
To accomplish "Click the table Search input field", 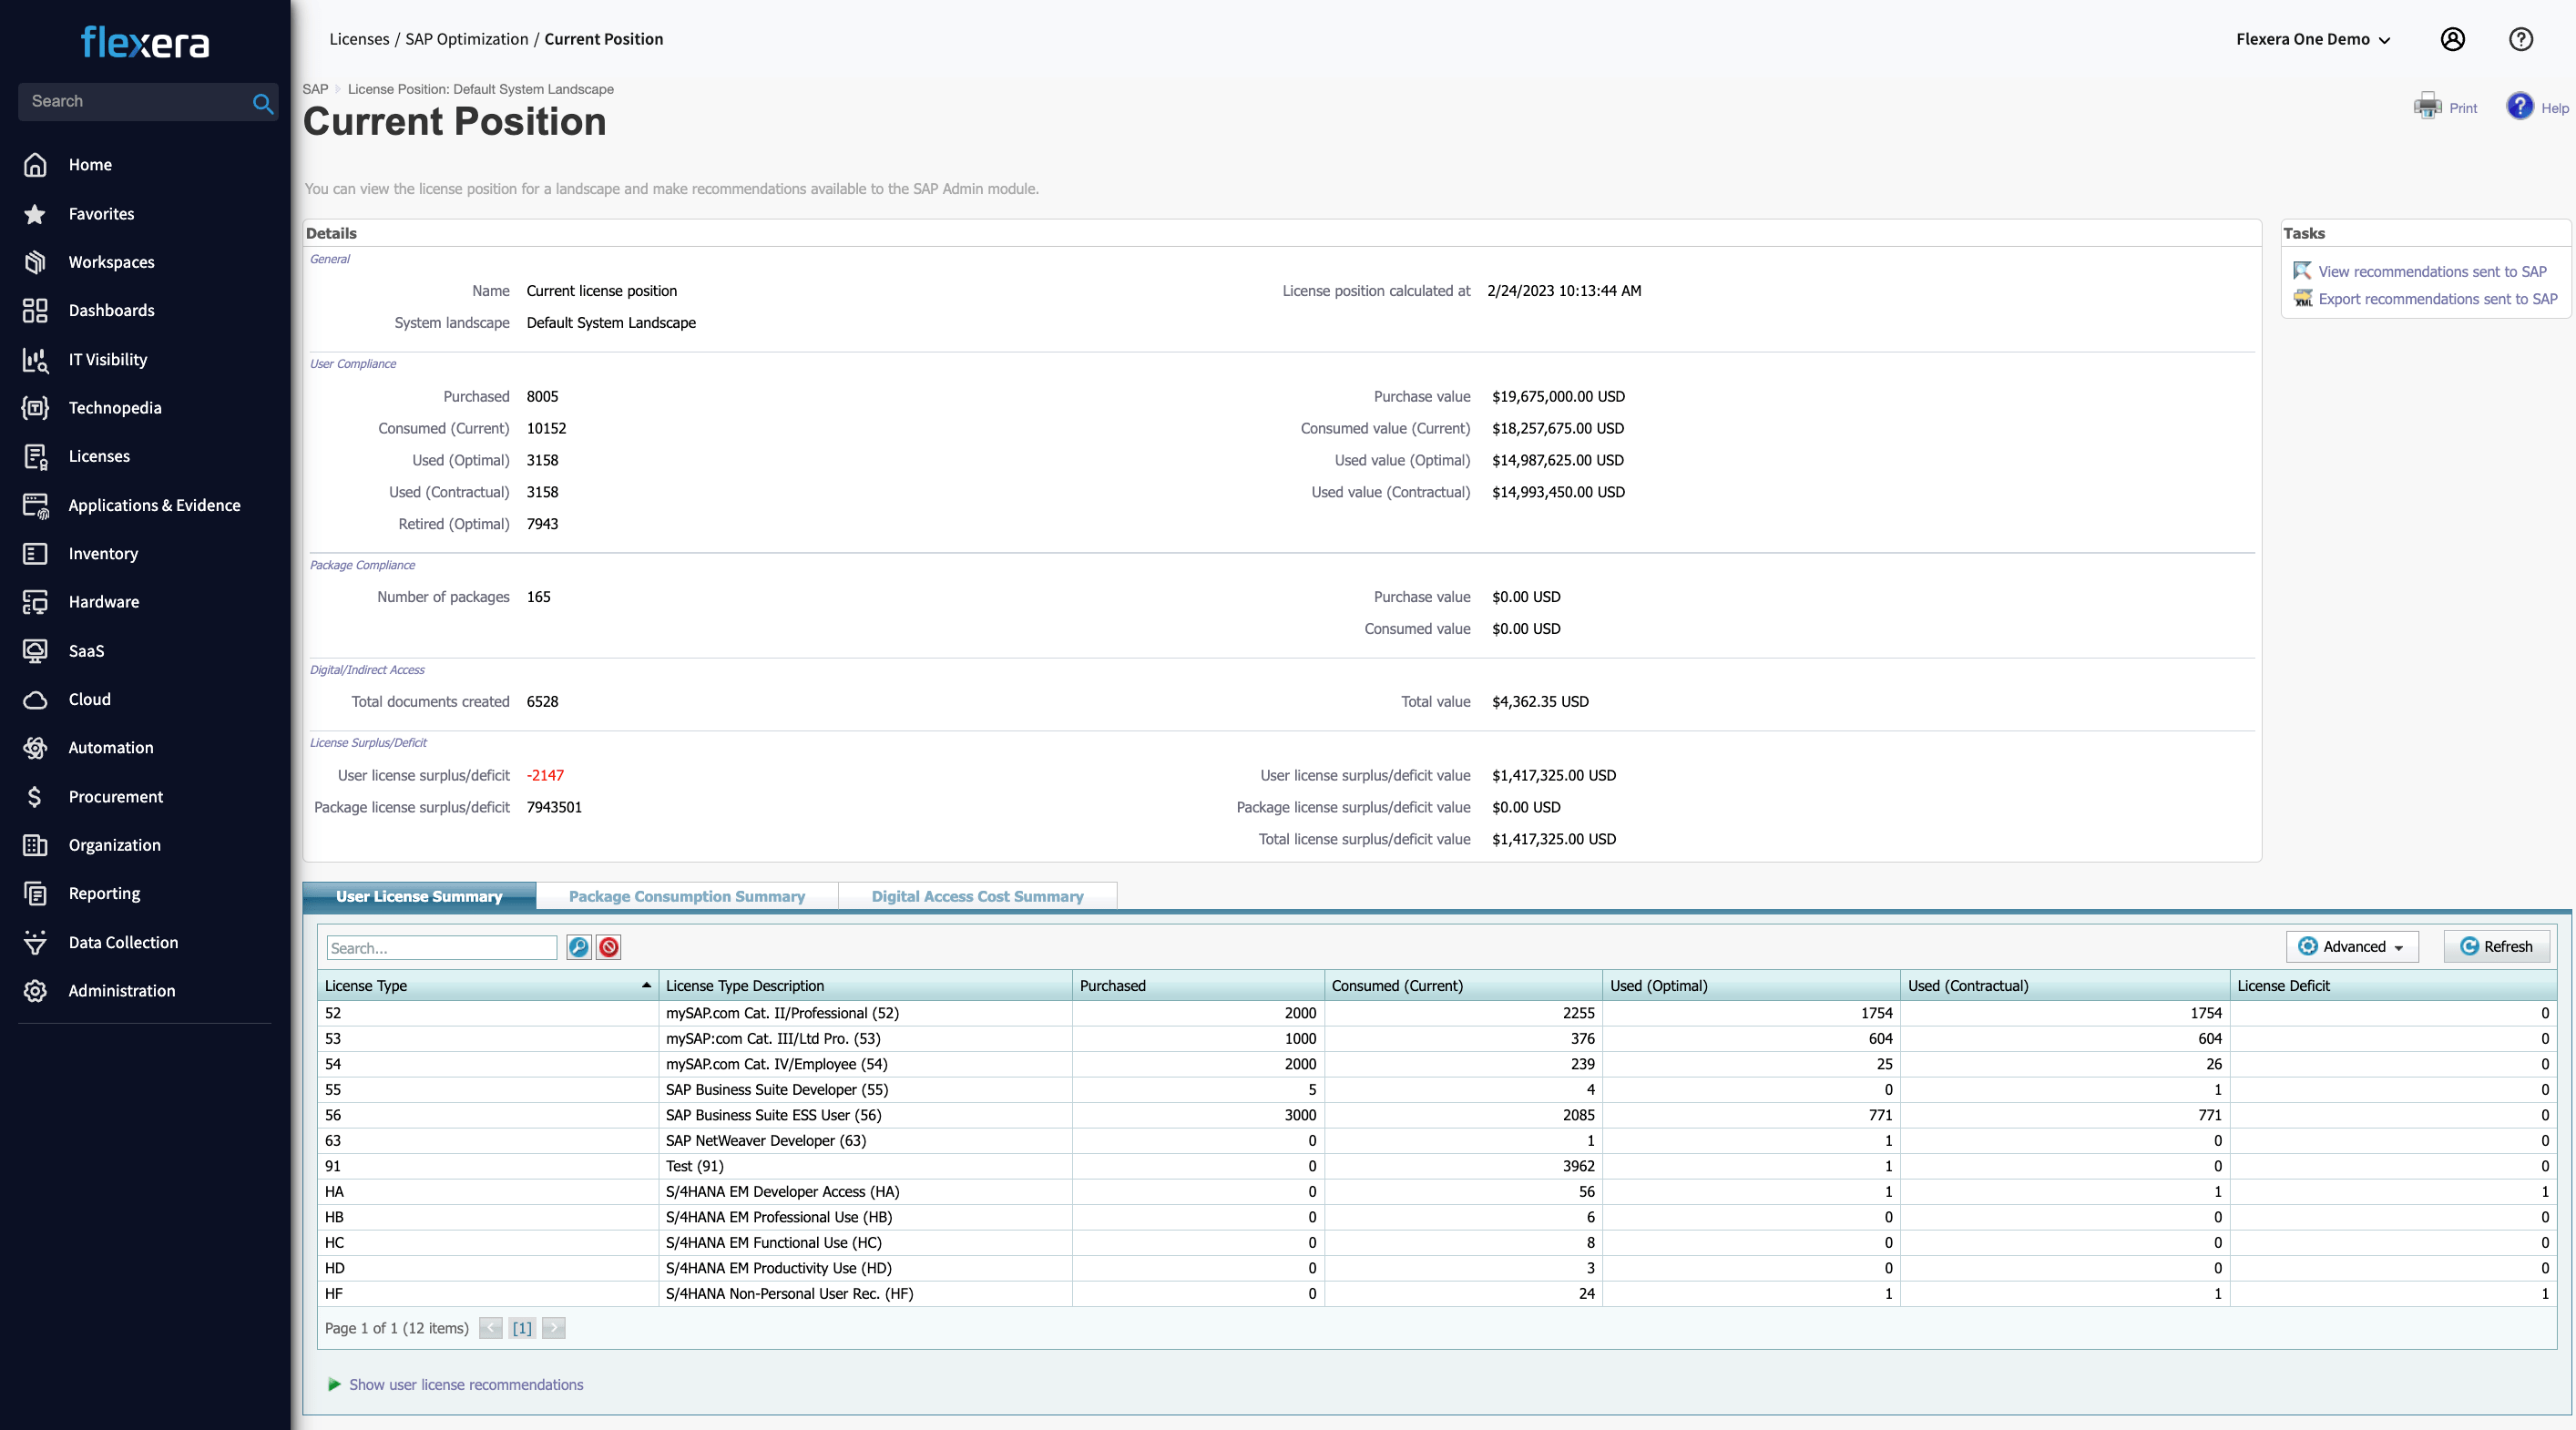I will pyautogui.click(x=441, y=948).
